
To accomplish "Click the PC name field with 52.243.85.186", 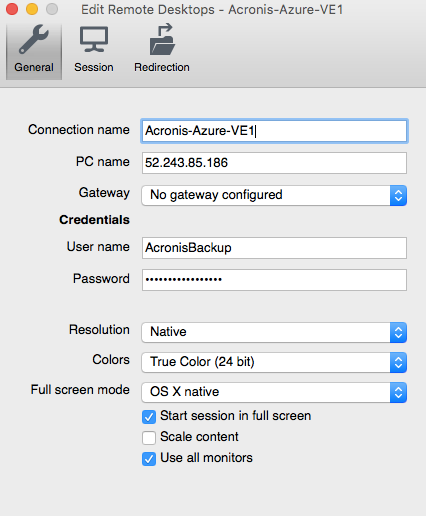I will point(274,163).
